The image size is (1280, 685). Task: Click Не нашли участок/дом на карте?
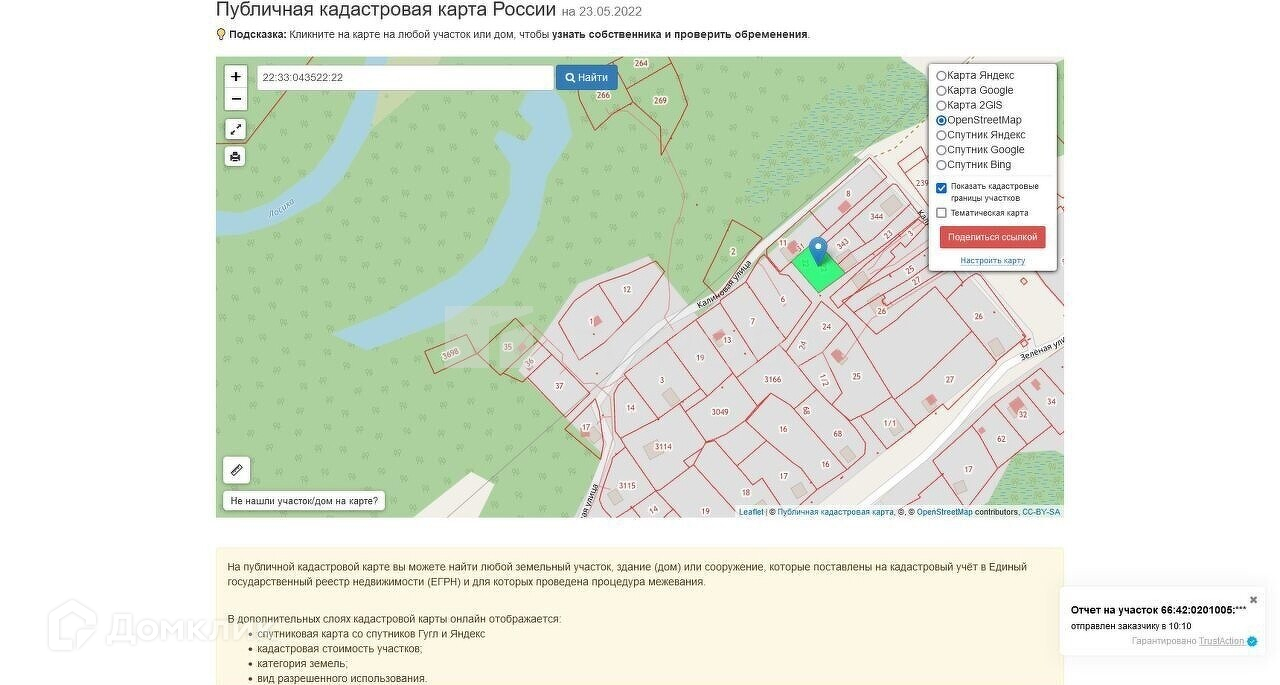click(304, 501)
